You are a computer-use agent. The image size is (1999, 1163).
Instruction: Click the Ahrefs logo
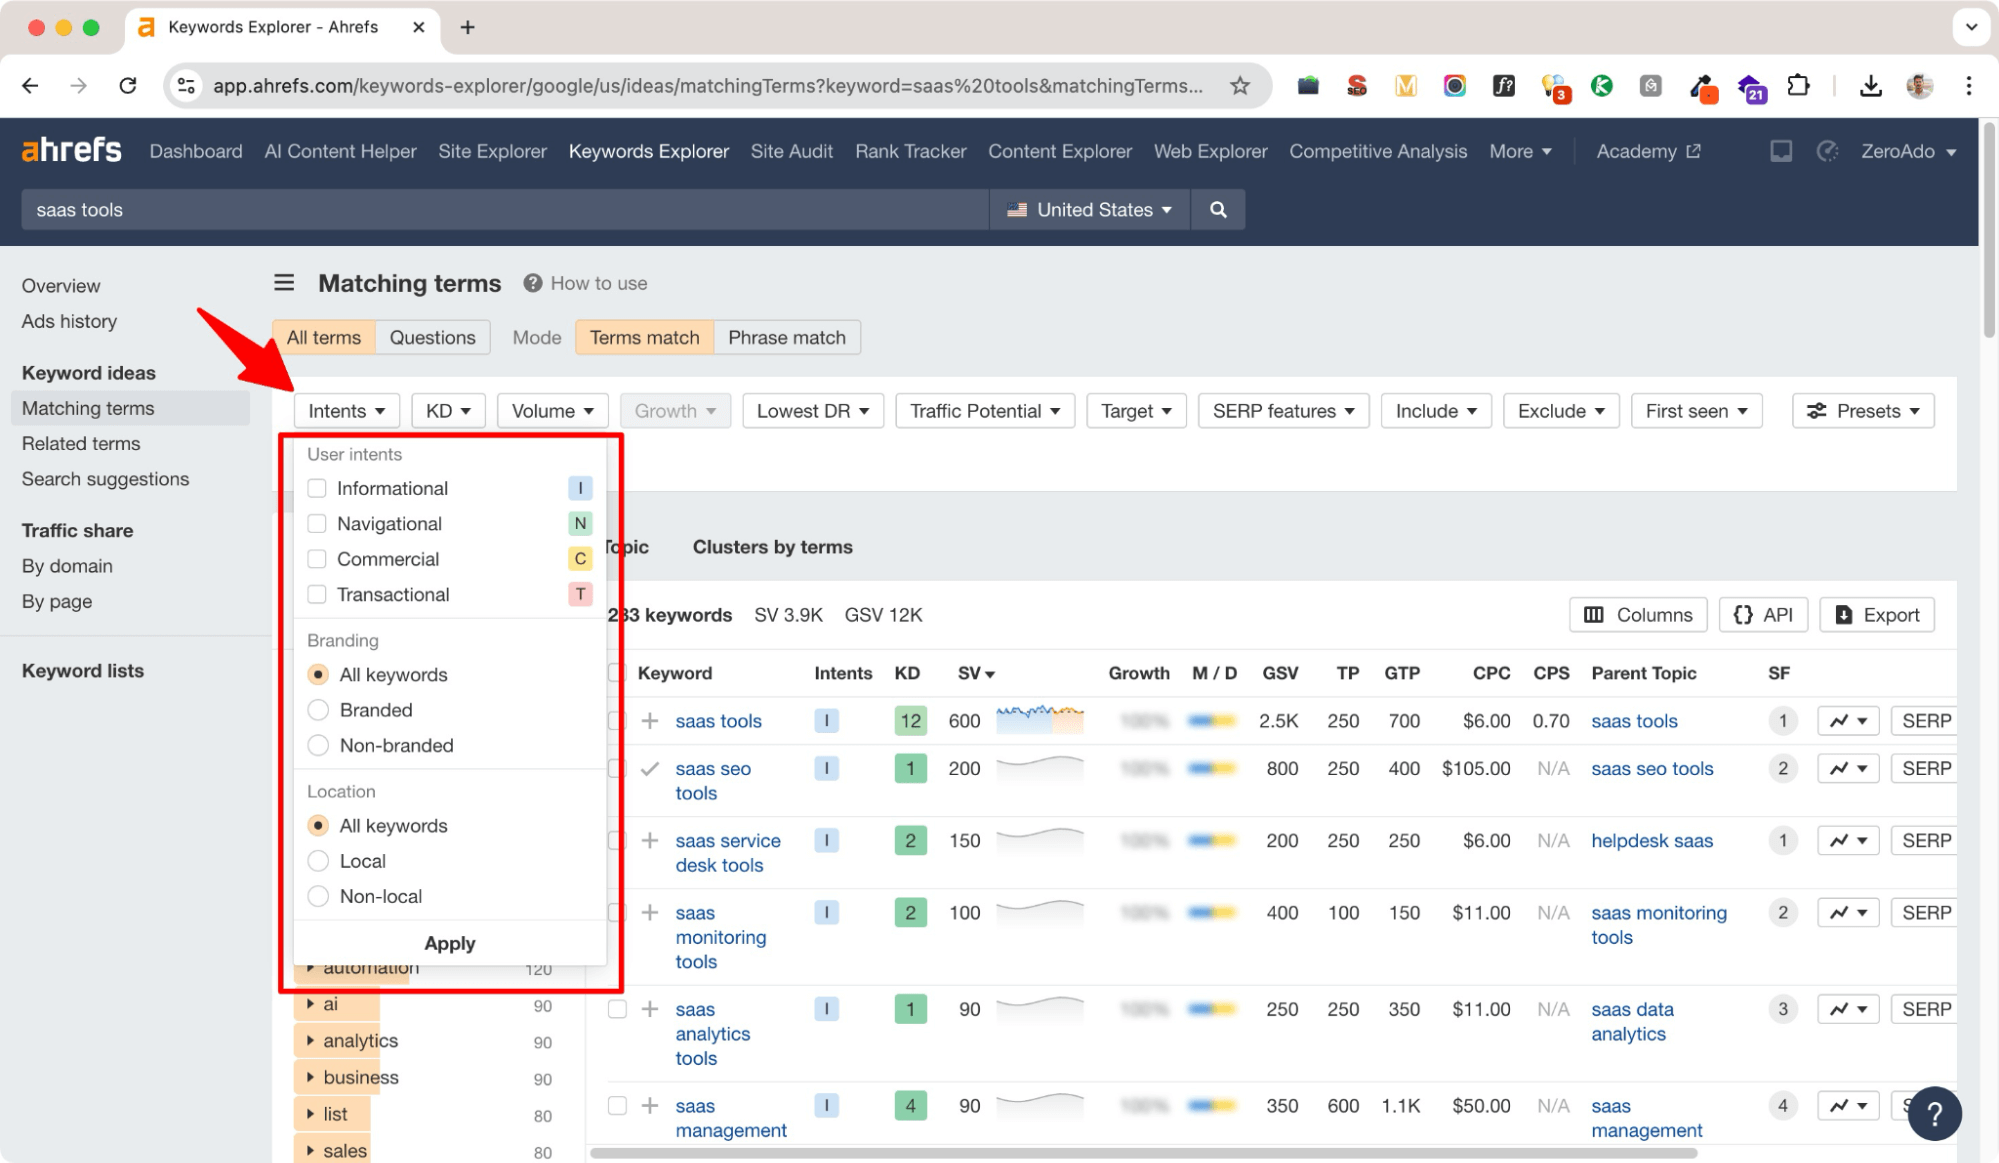[x=71, y=150]
